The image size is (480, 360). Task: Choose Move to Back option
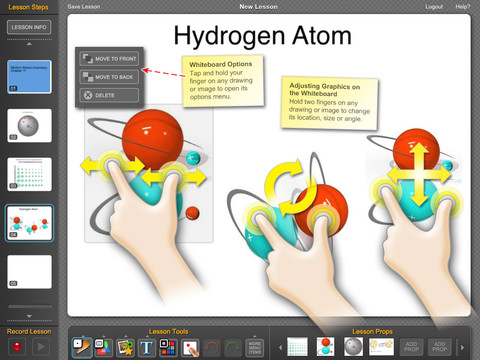[109, 77]
